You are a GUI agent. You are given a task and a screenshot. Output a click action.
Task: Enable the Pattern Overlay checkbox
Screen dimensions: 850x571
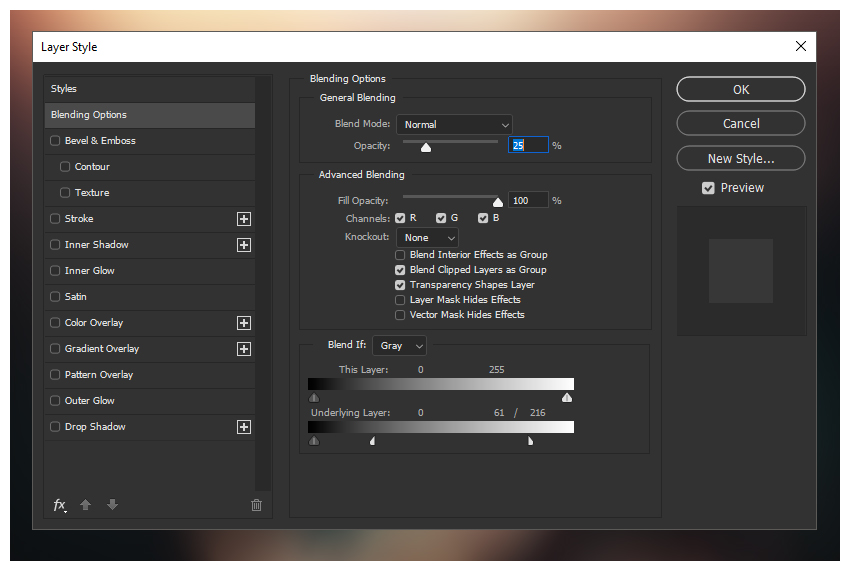coord(55,375)
